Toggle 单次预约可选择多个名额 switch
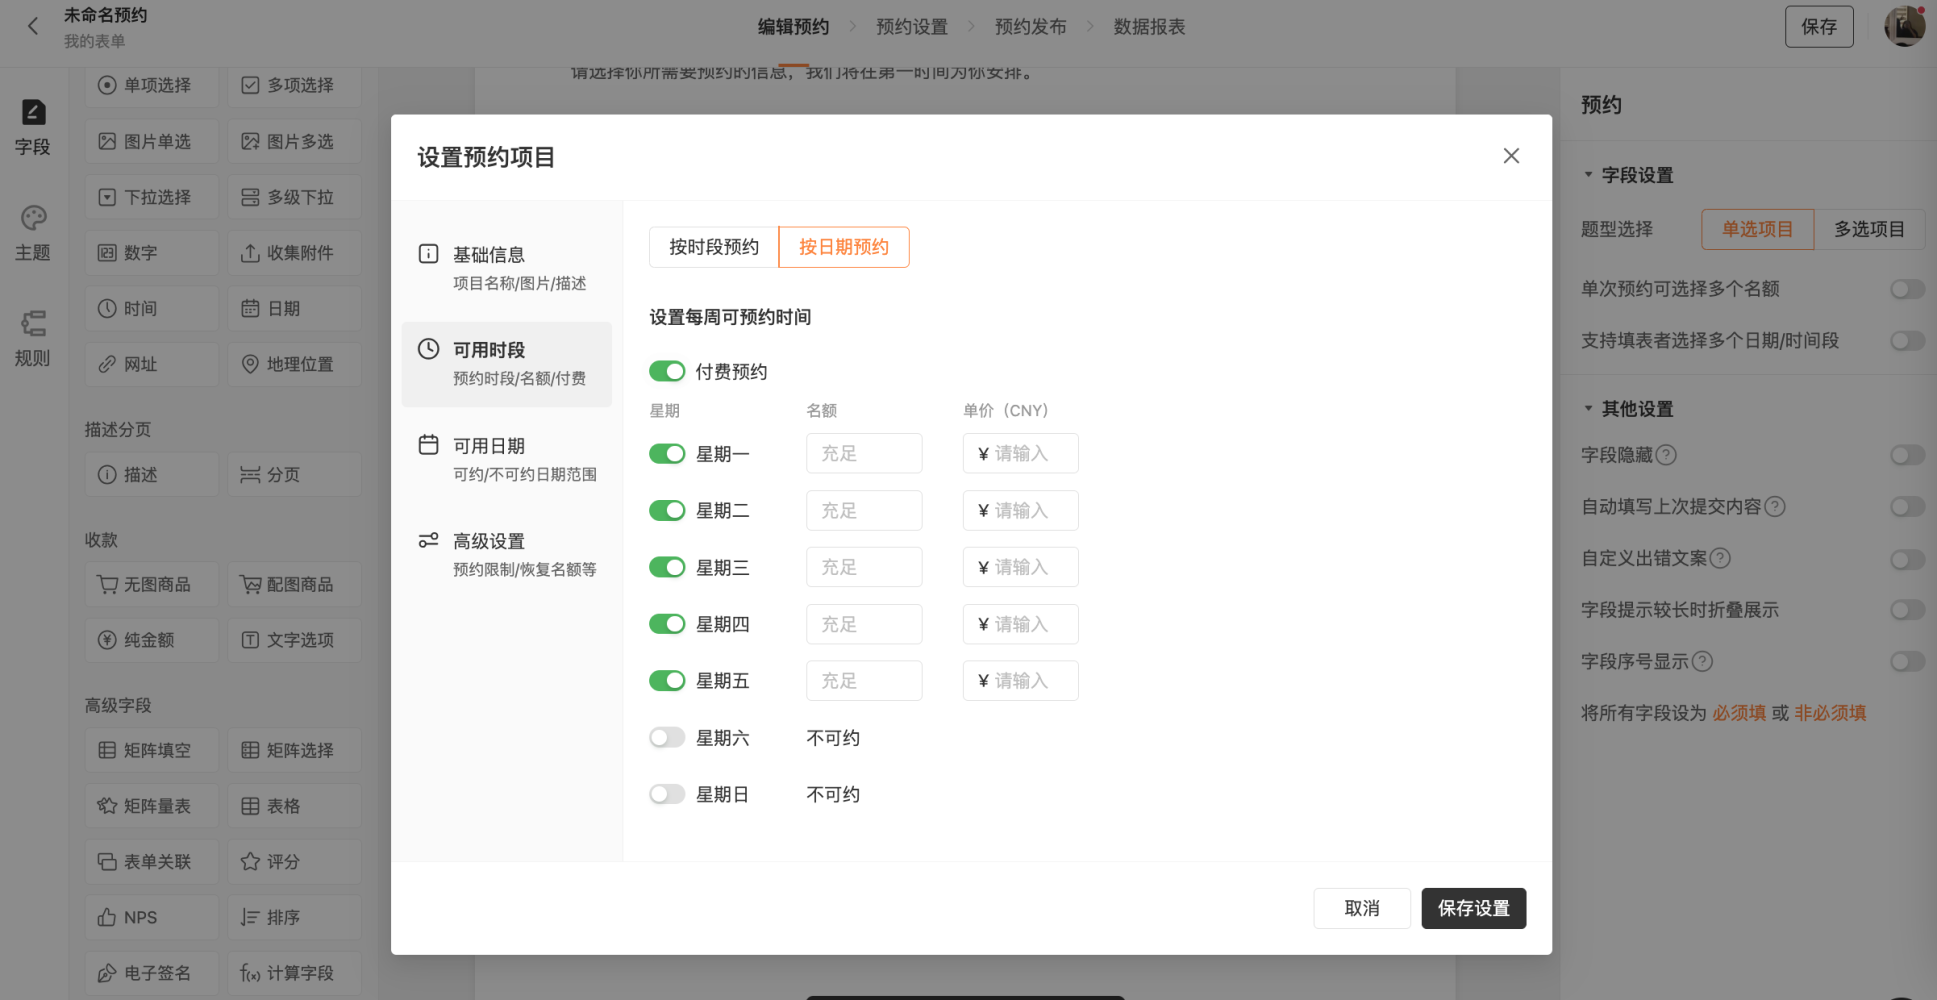This screenshot has height=1000, width=1937. click(1907, 289)
